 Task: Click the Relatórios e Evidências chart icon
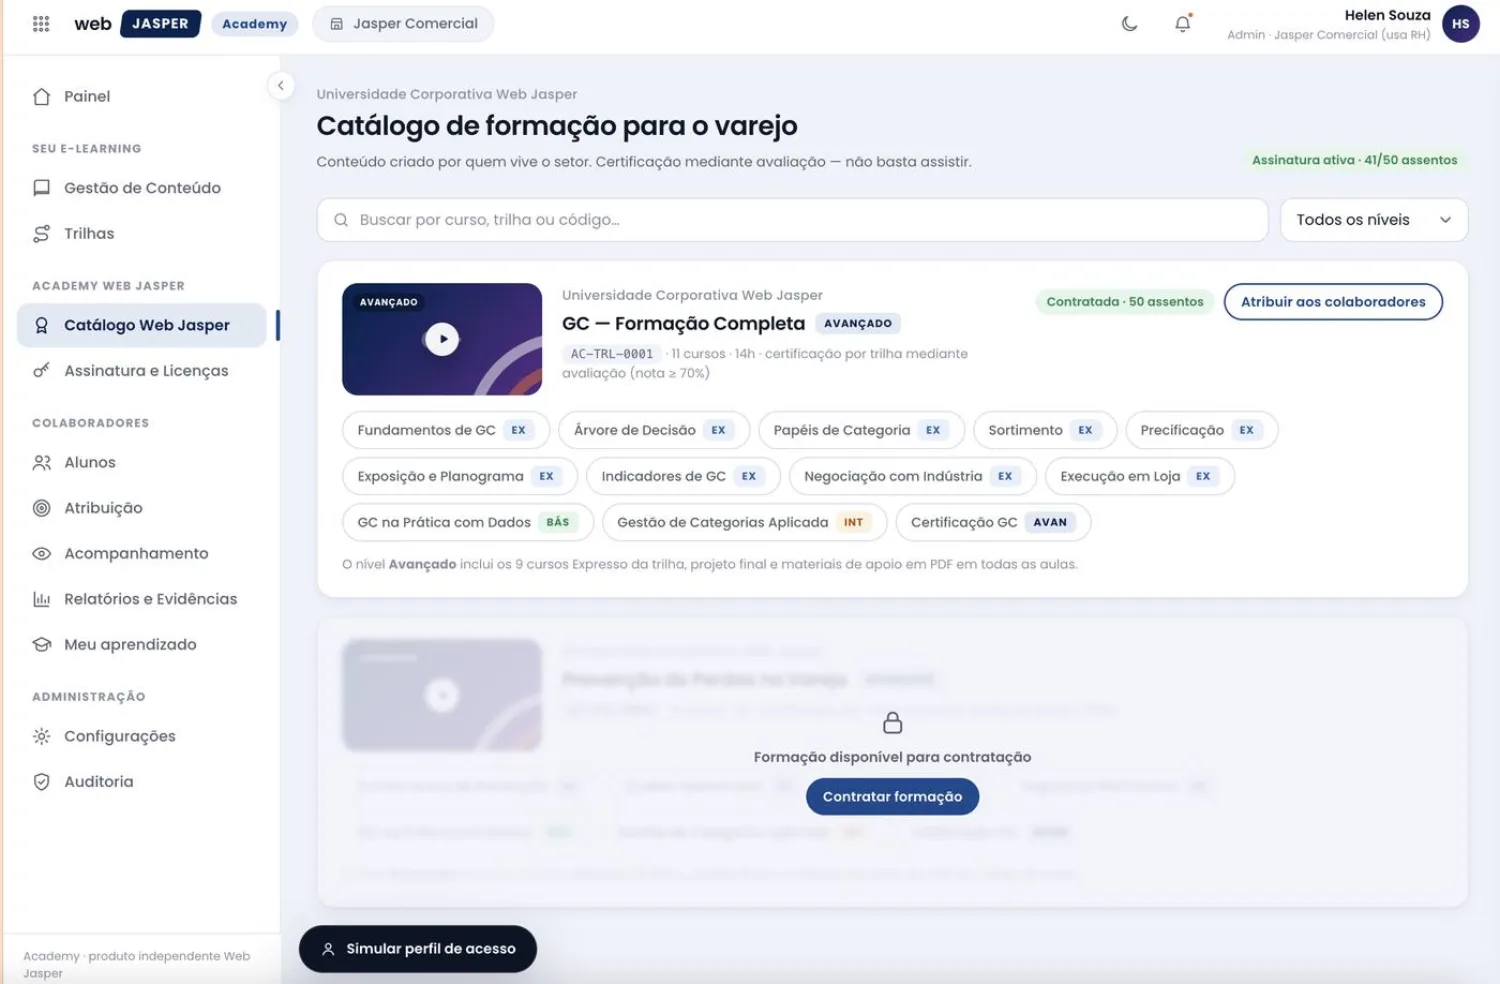tap(41, 600)
